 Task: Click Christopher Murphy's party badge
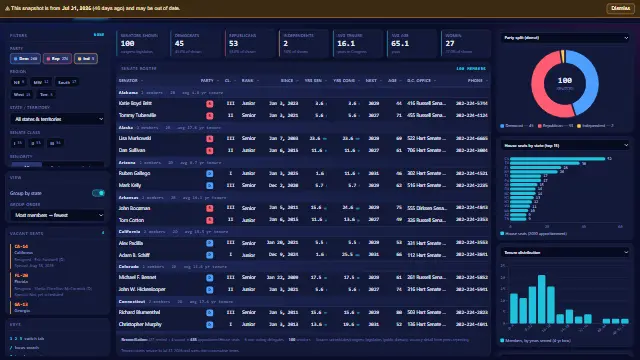click(209, 325)
